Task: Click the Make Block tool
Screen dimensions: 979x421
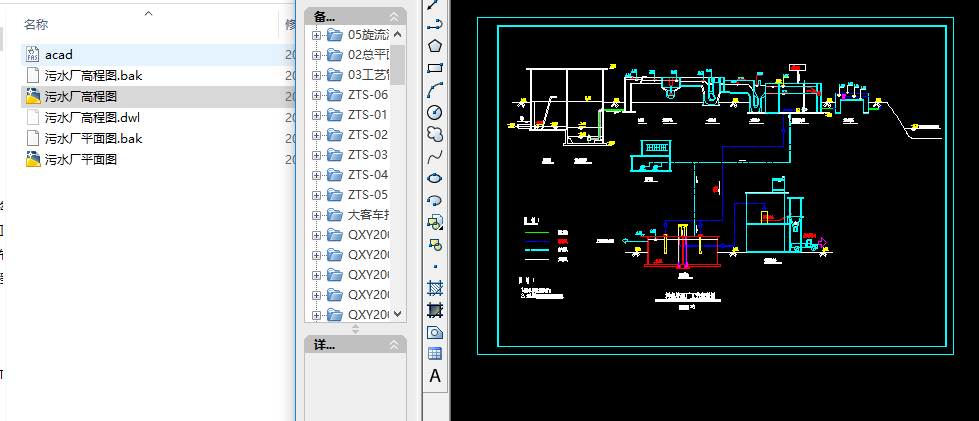Action: coord(435,244)
